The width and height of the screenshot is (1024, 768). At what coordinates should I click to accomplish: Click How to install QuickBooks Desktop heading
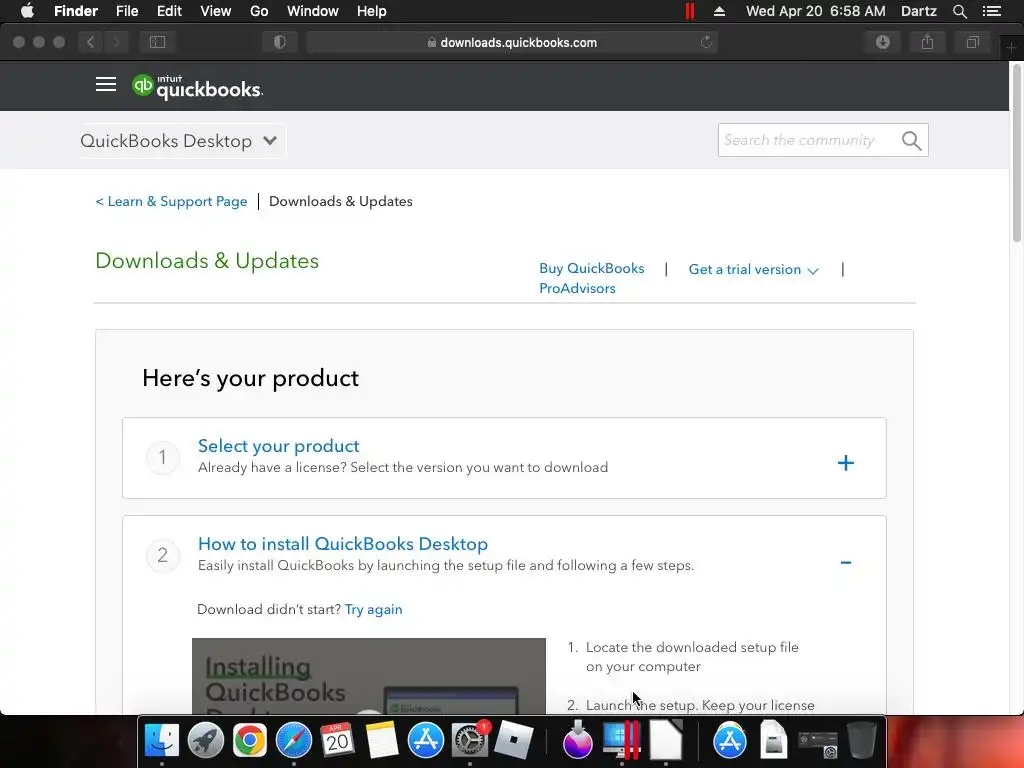(343, 544)
